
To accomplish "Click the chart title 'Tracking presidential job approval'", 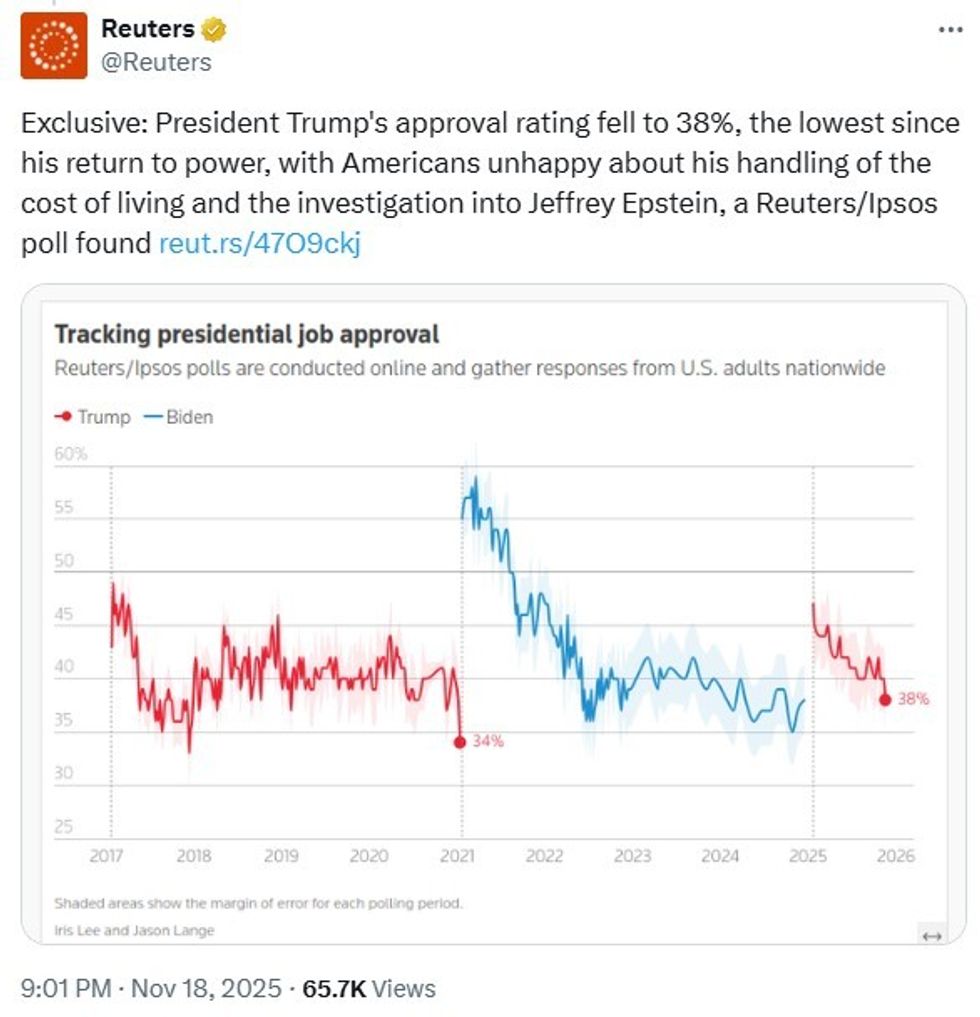I will point(246,334).
